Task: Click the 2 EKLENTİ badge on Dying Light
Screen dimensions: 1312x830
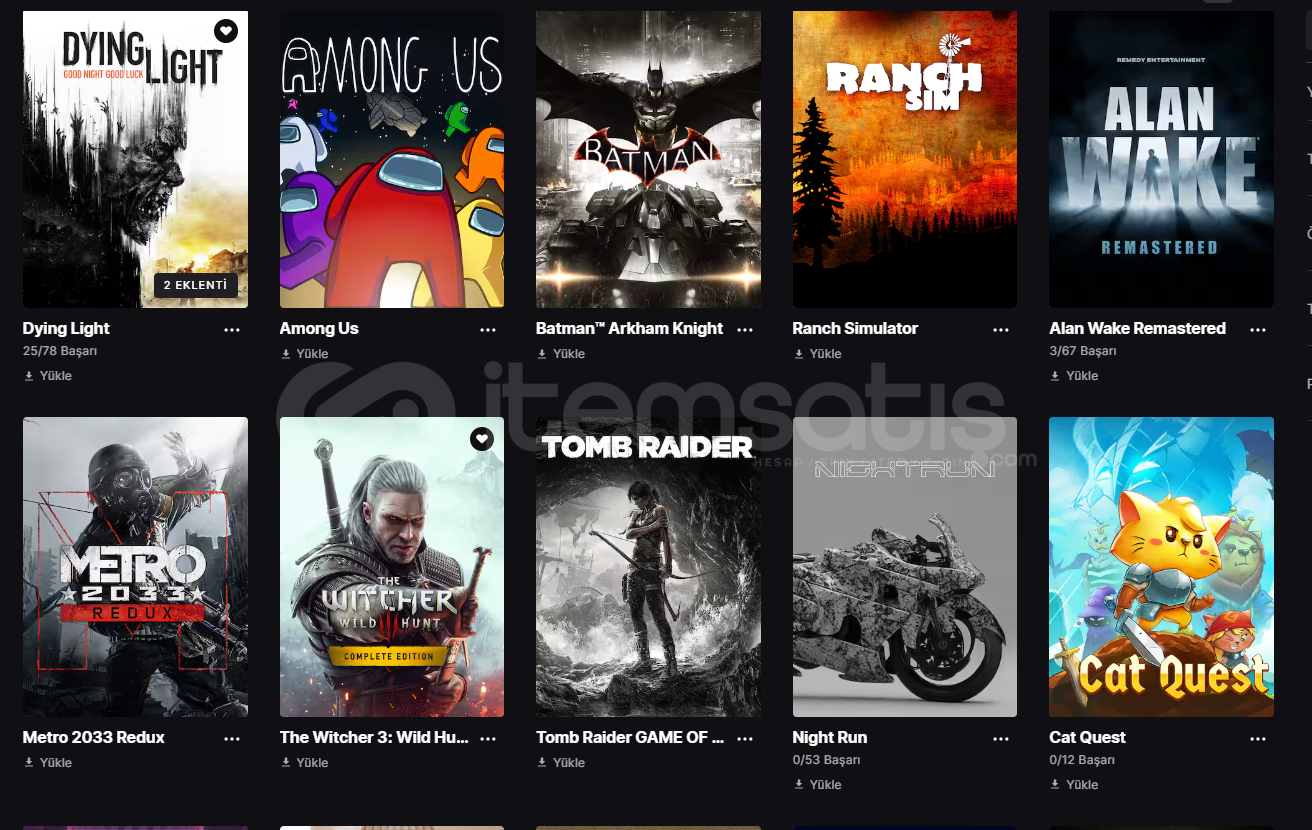Action: [196, 286]
